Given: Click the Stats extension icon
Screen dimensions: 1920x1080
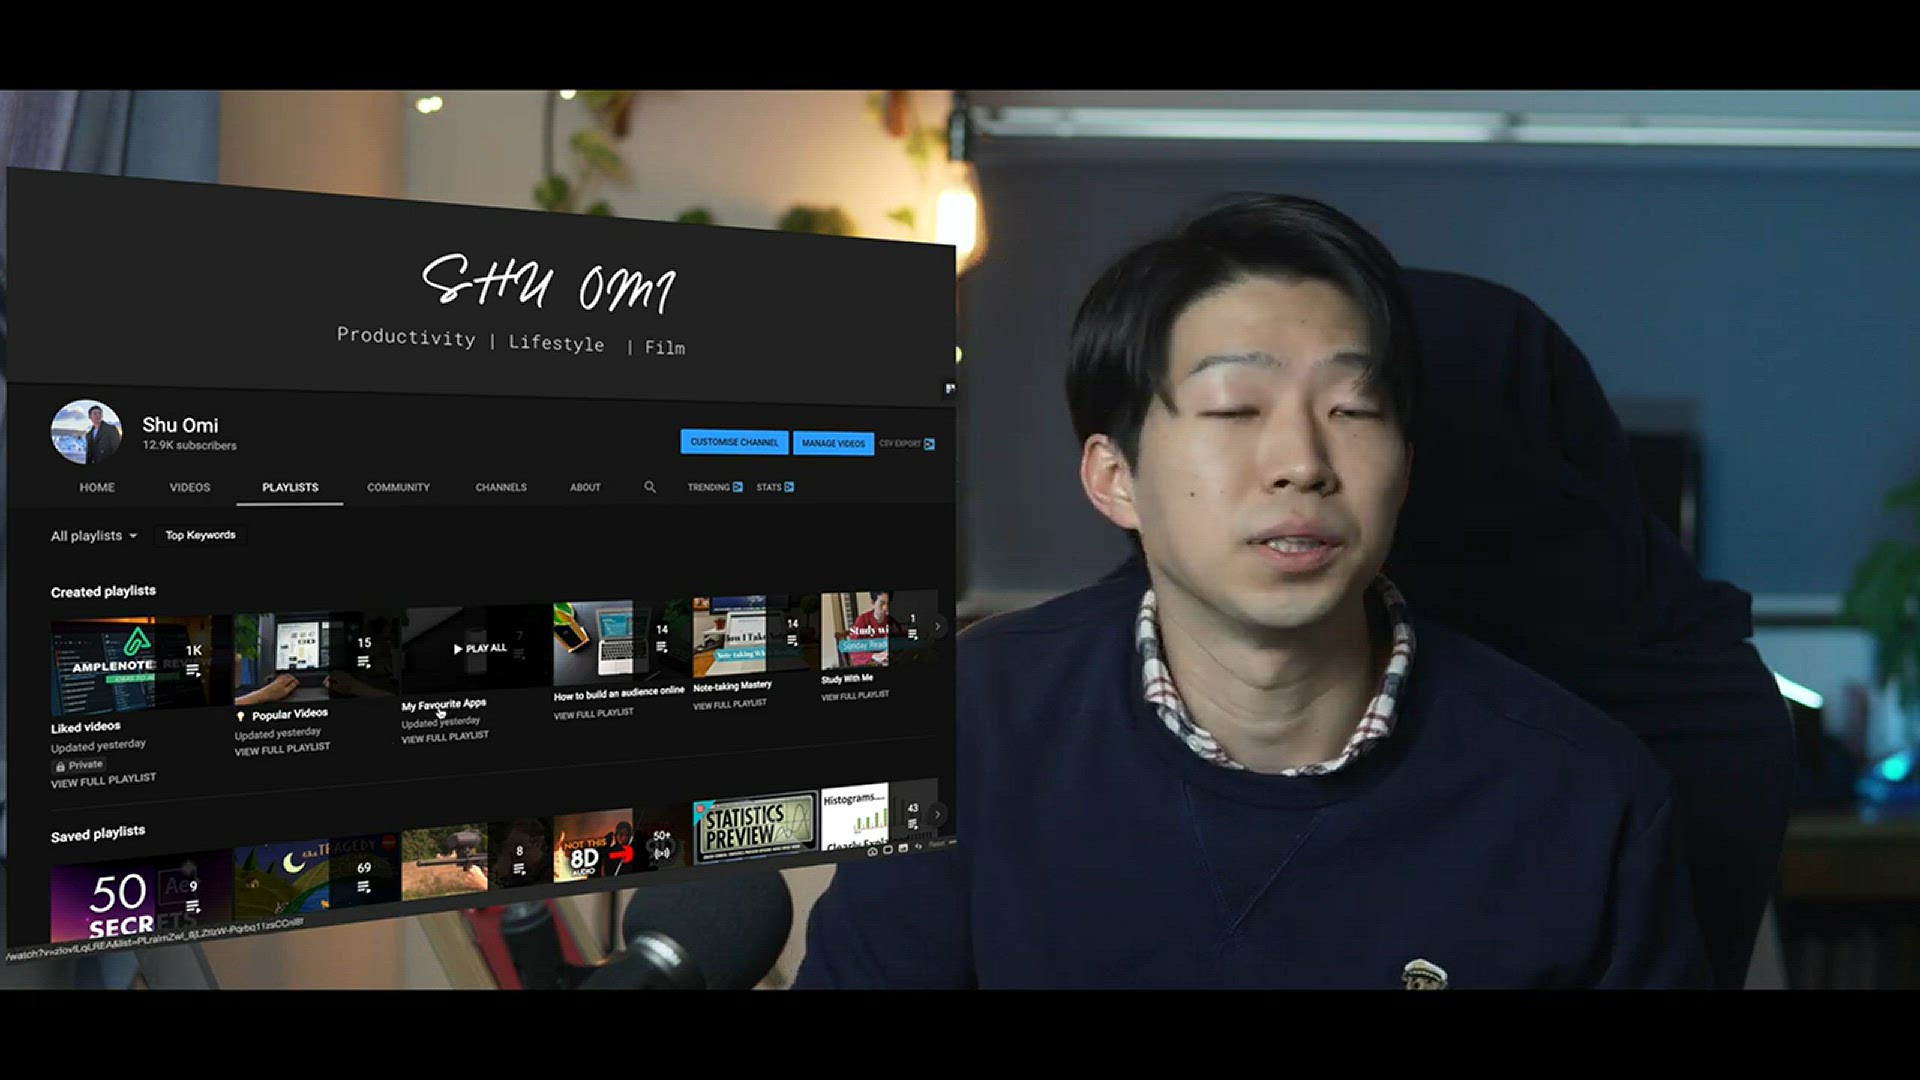Looking at the screenshot, I should click(x=789, y=487).
